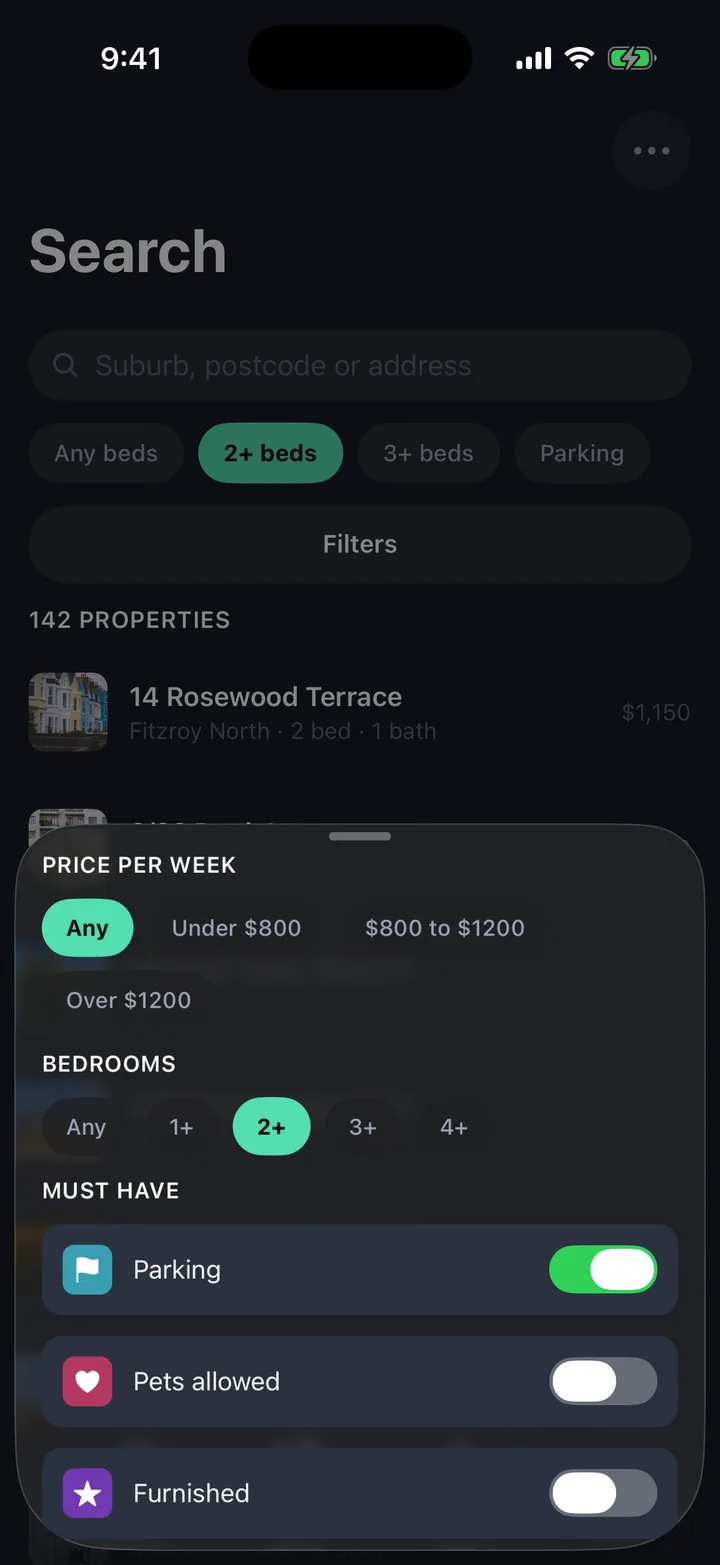Pick 3+ in the Bedrooms section
The height and width of the screenshot is (1565, 720).
pyautogui.click(x=363, y=1127)
